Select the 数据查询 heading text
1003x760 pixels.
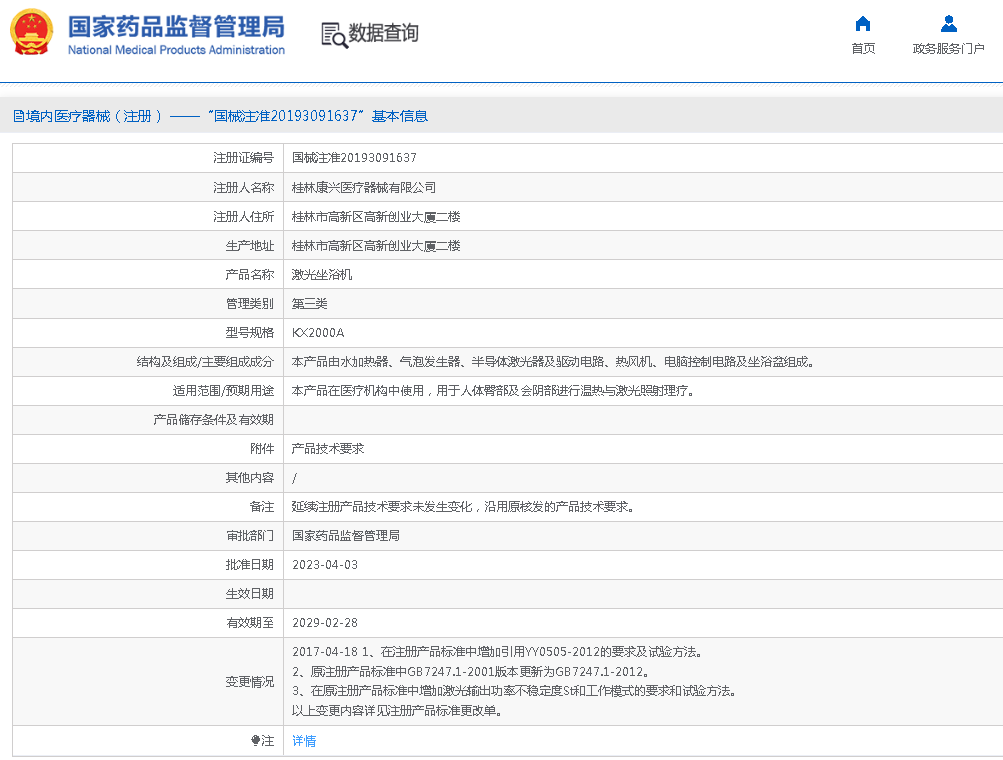click(x=383, y=33)
